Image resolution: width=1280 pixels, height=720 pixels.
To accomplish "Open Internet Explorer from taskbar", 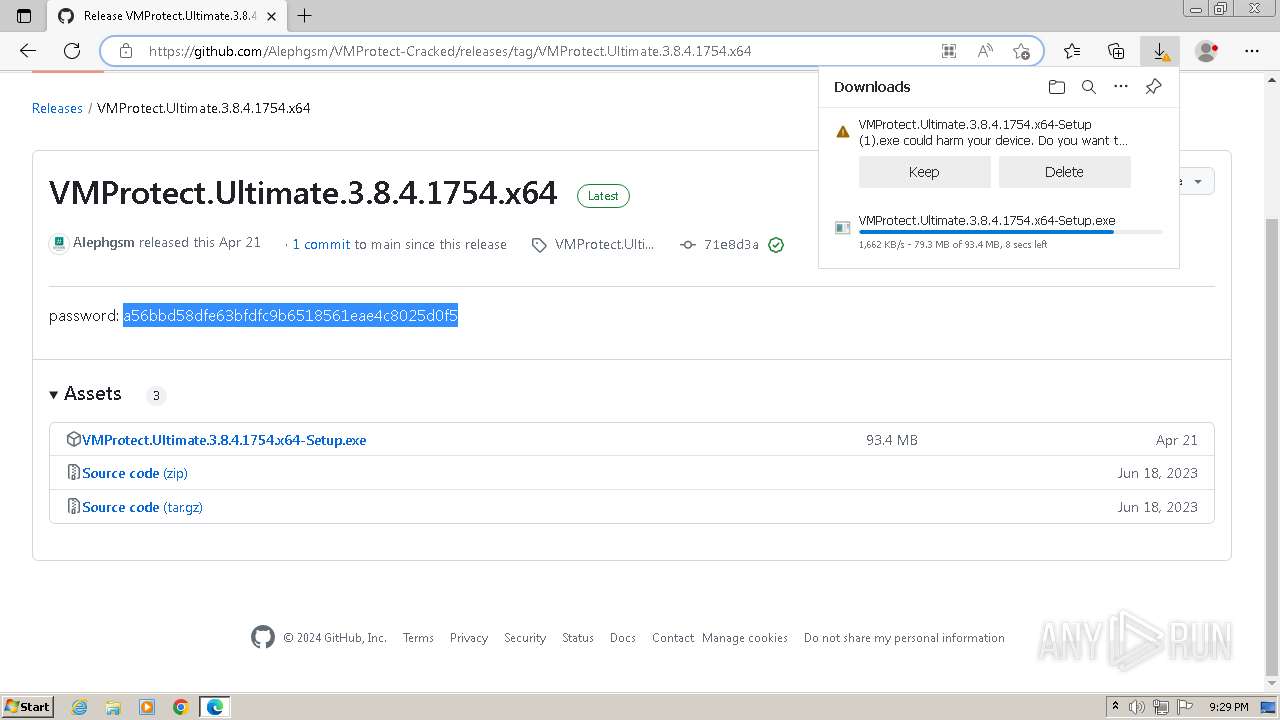I will click(x=79, y=707).
